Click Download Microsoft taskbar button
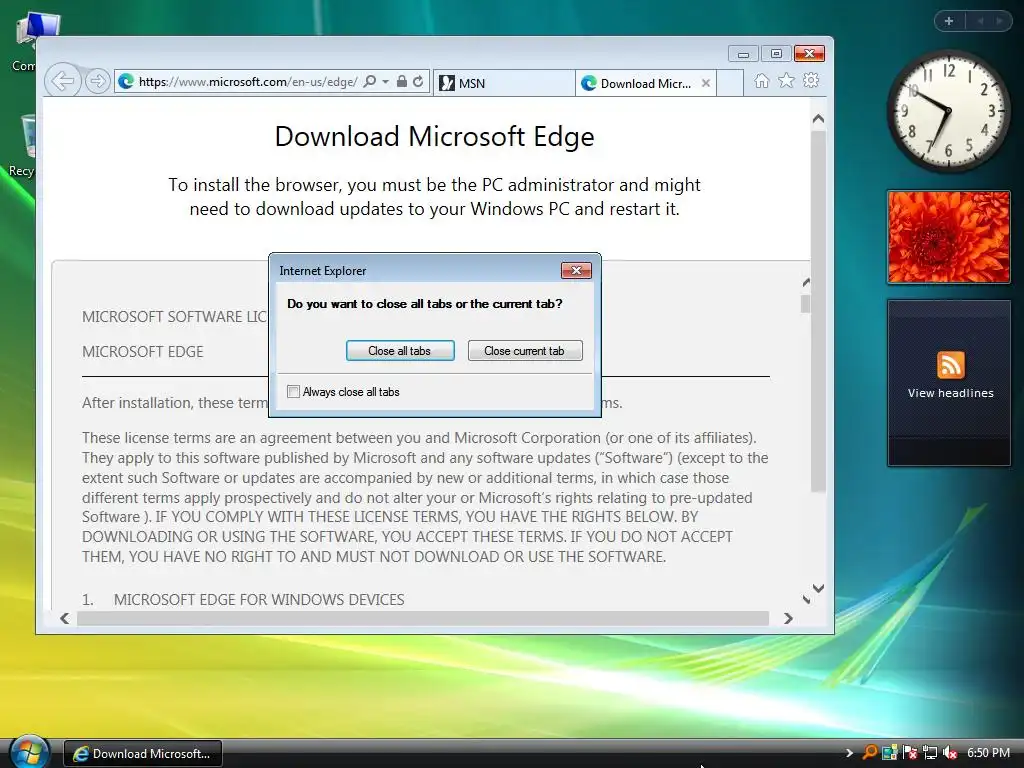This screenshot has height=768, width=1024. click(x=142, y=754)
